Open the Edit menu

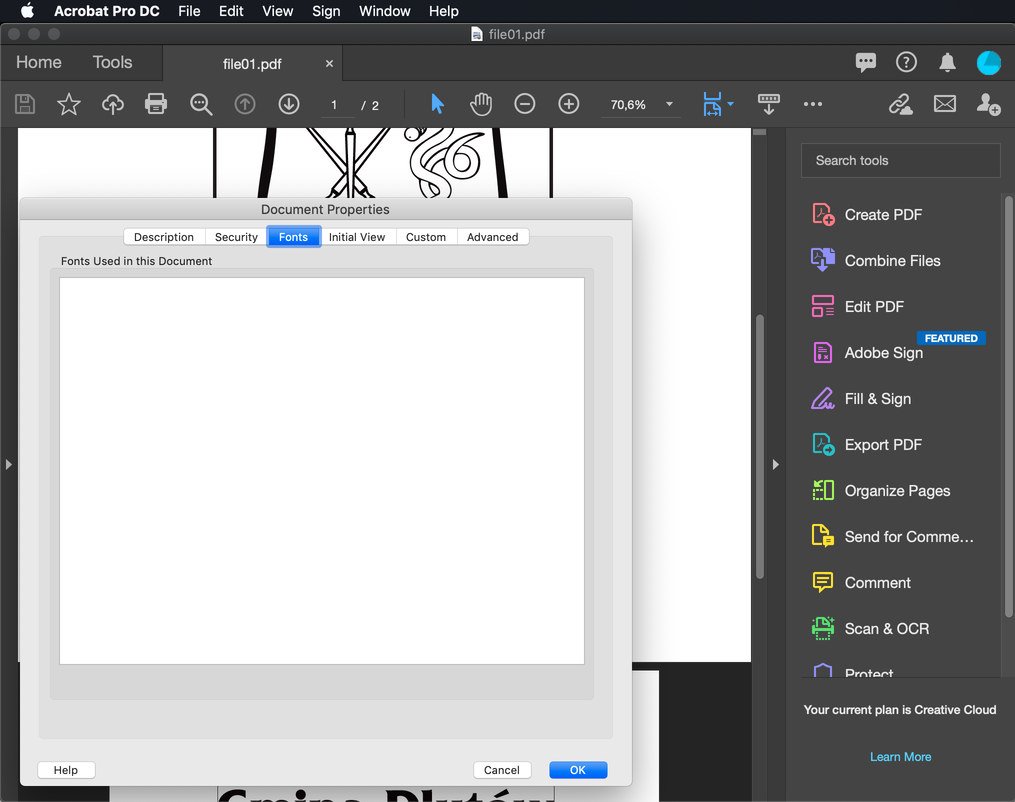pos(231,11)
